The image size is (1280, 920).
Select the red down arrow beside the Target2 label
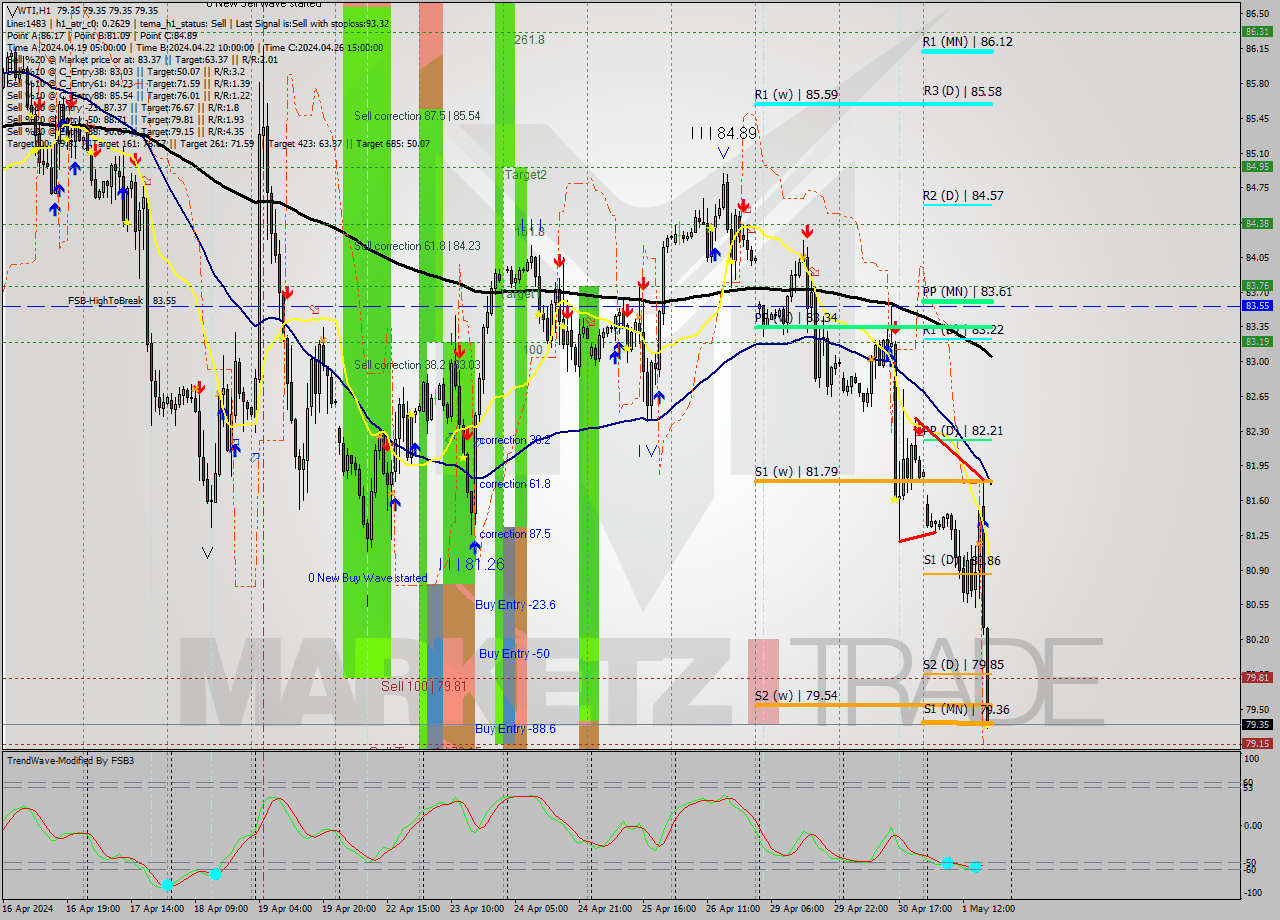click(560, 260)
